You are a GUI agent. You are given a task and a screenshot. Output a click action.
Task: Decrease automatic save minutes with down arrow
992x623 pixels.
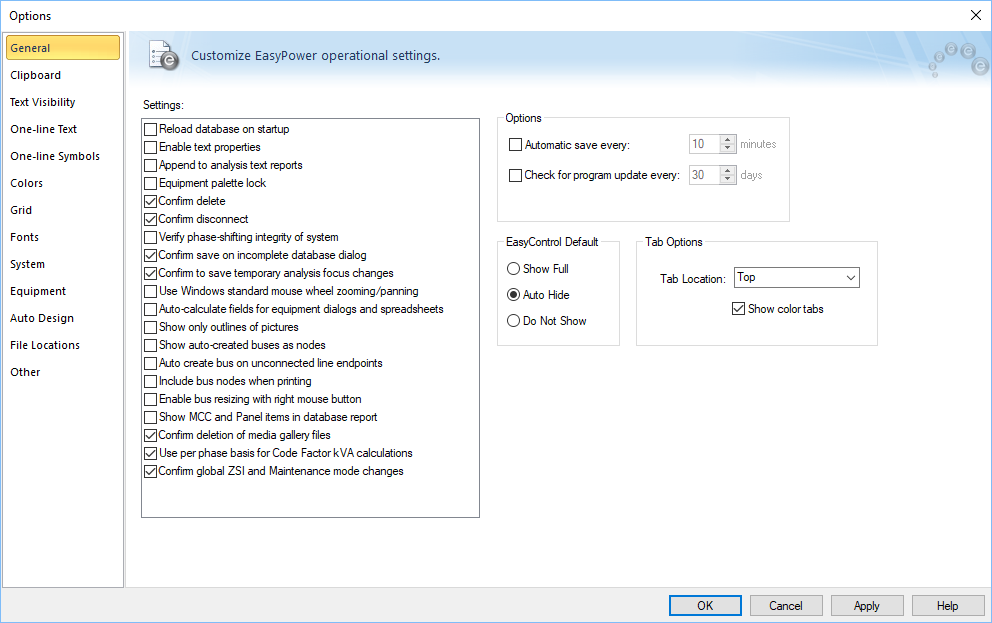[x=728, y=149]
